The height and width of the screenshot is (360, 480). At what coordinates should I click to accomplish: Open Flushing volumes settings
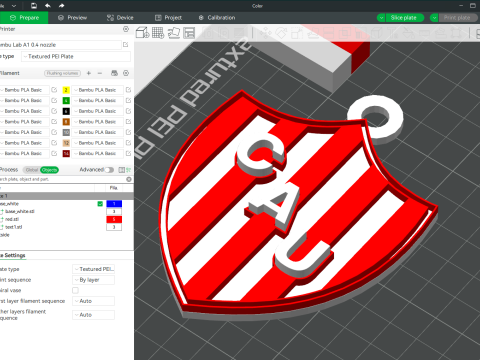[63, 73]
